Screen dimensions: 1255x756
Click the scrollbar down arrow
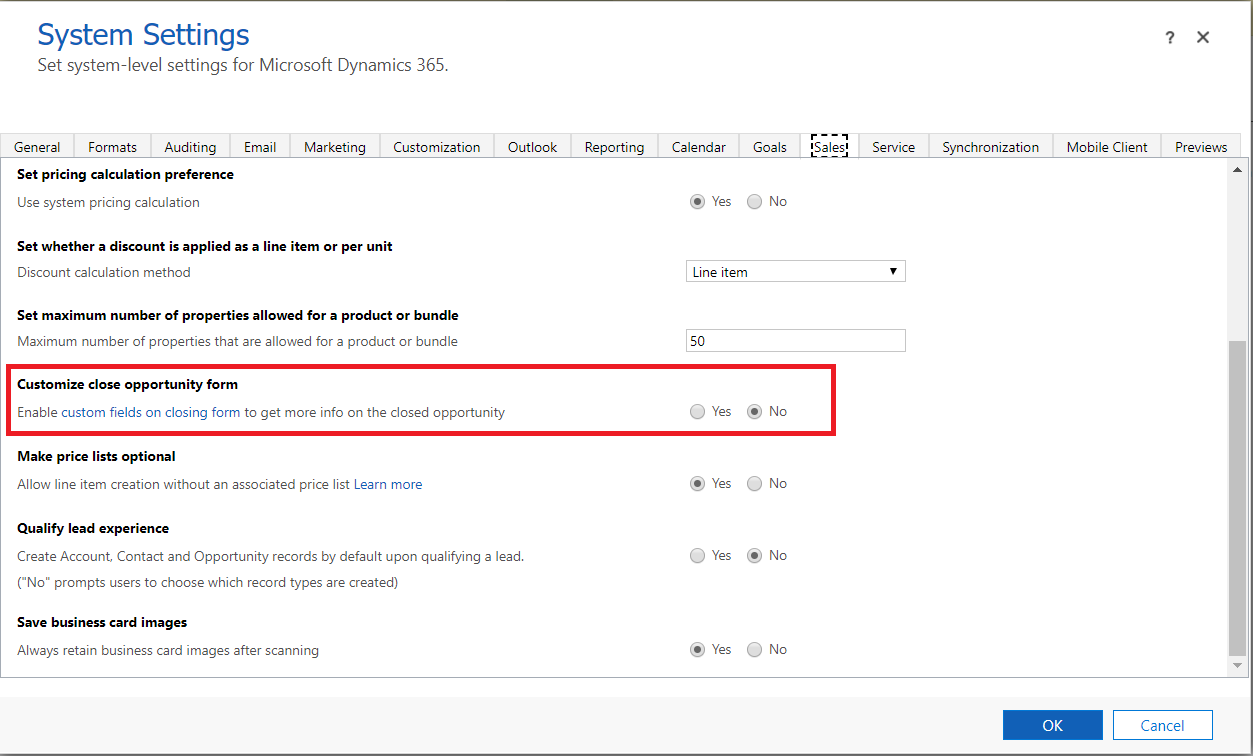click(1238, 665)
